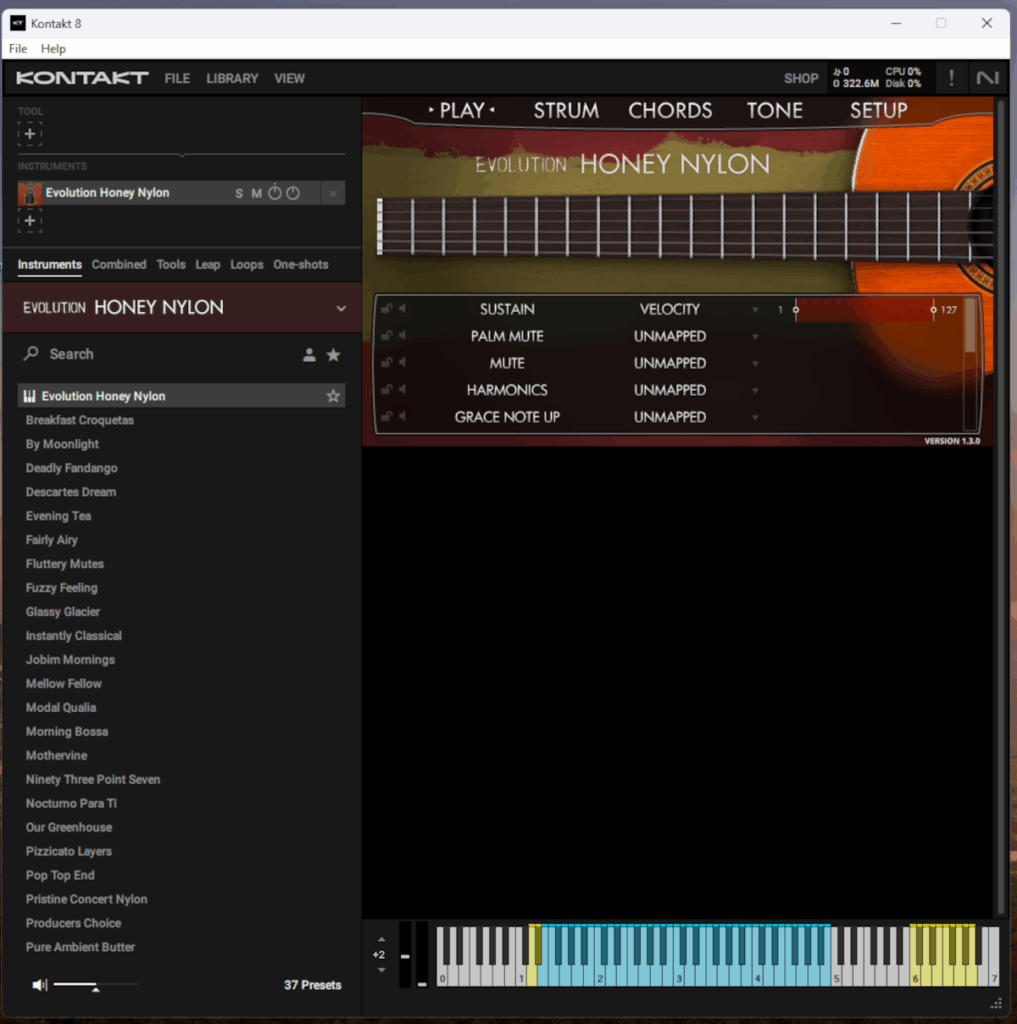The height and width of the screenshot is (1024, 1017).
Task: Click the speaker icon on GRACE NOTE UP row
Action: pos(402,417)
